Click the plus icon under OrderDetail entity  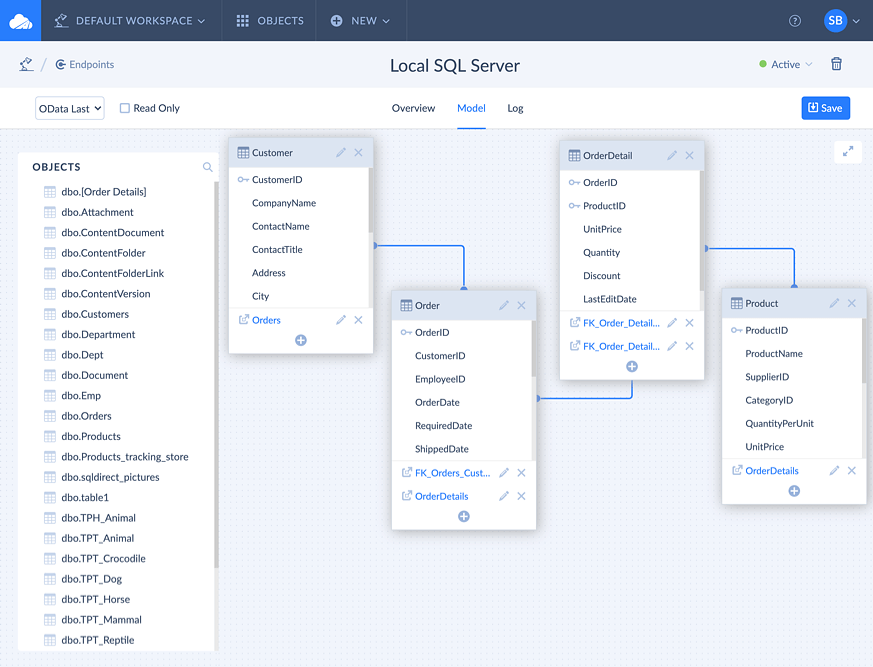(x=632, y=367)
